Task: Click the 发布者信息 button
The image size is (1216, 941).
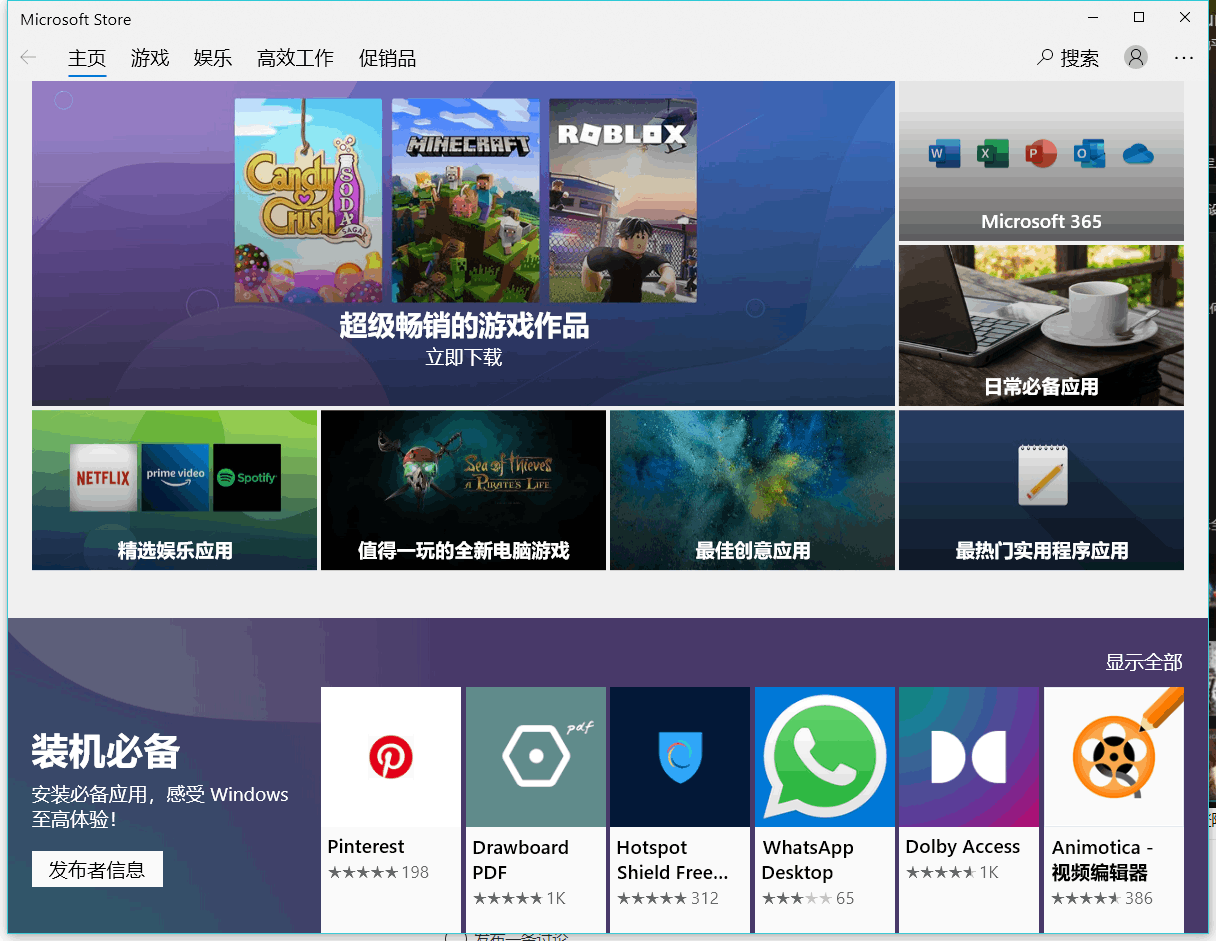Action: tap(97, 869)
